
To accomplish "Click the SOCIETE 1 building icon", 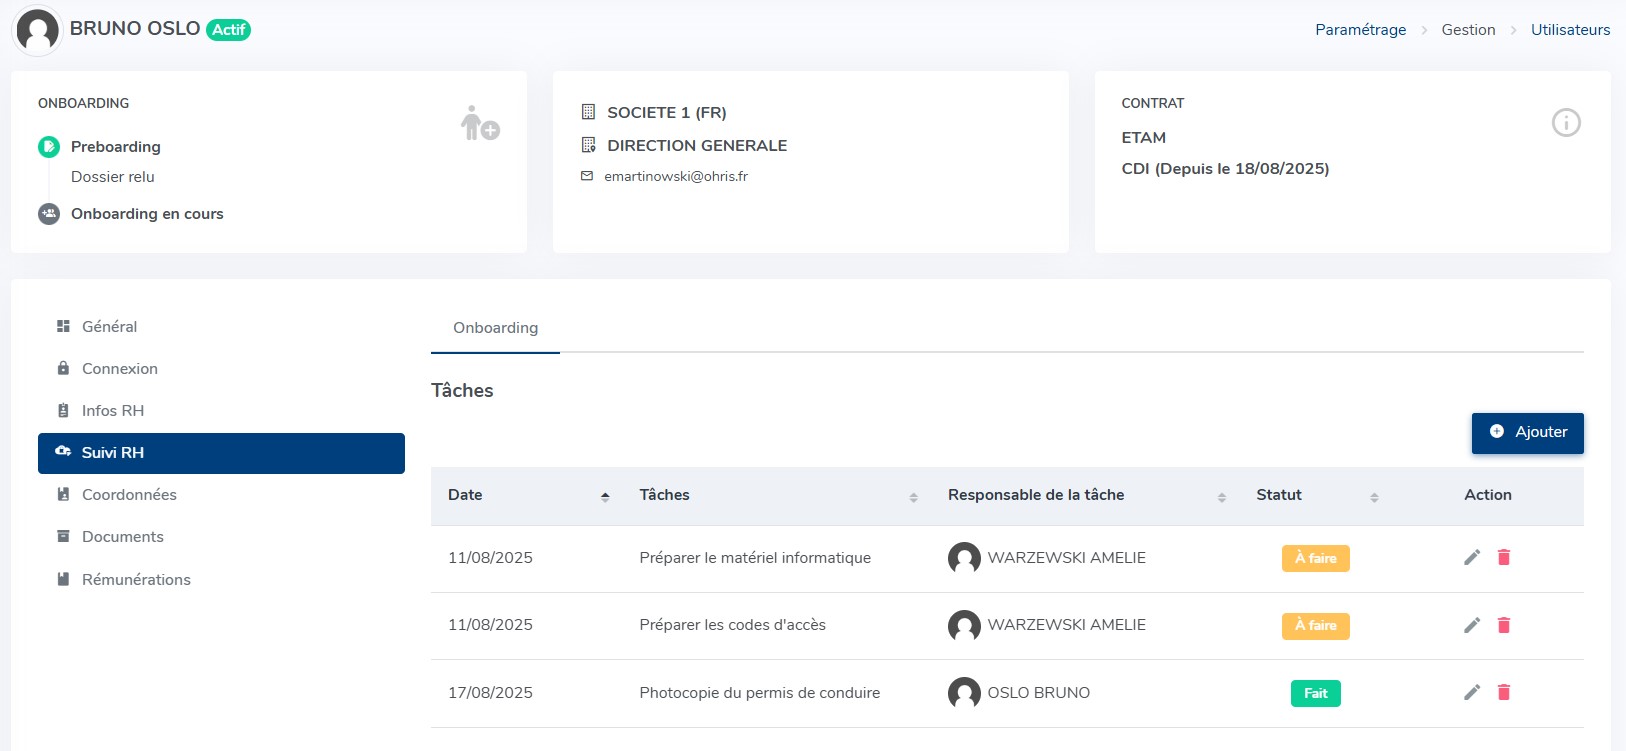I will (x=588, y=112).
